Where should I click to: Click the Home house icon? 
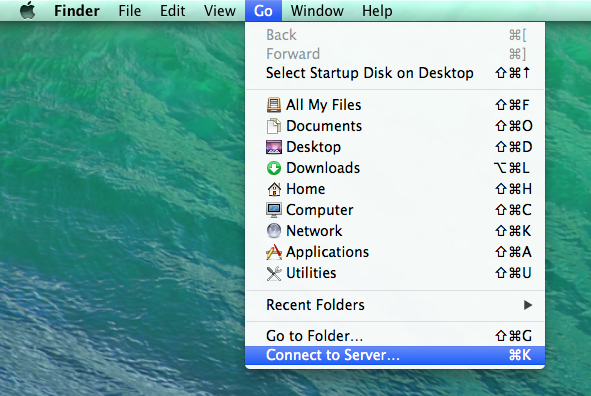pyautogui.click(x=274, y=189)
